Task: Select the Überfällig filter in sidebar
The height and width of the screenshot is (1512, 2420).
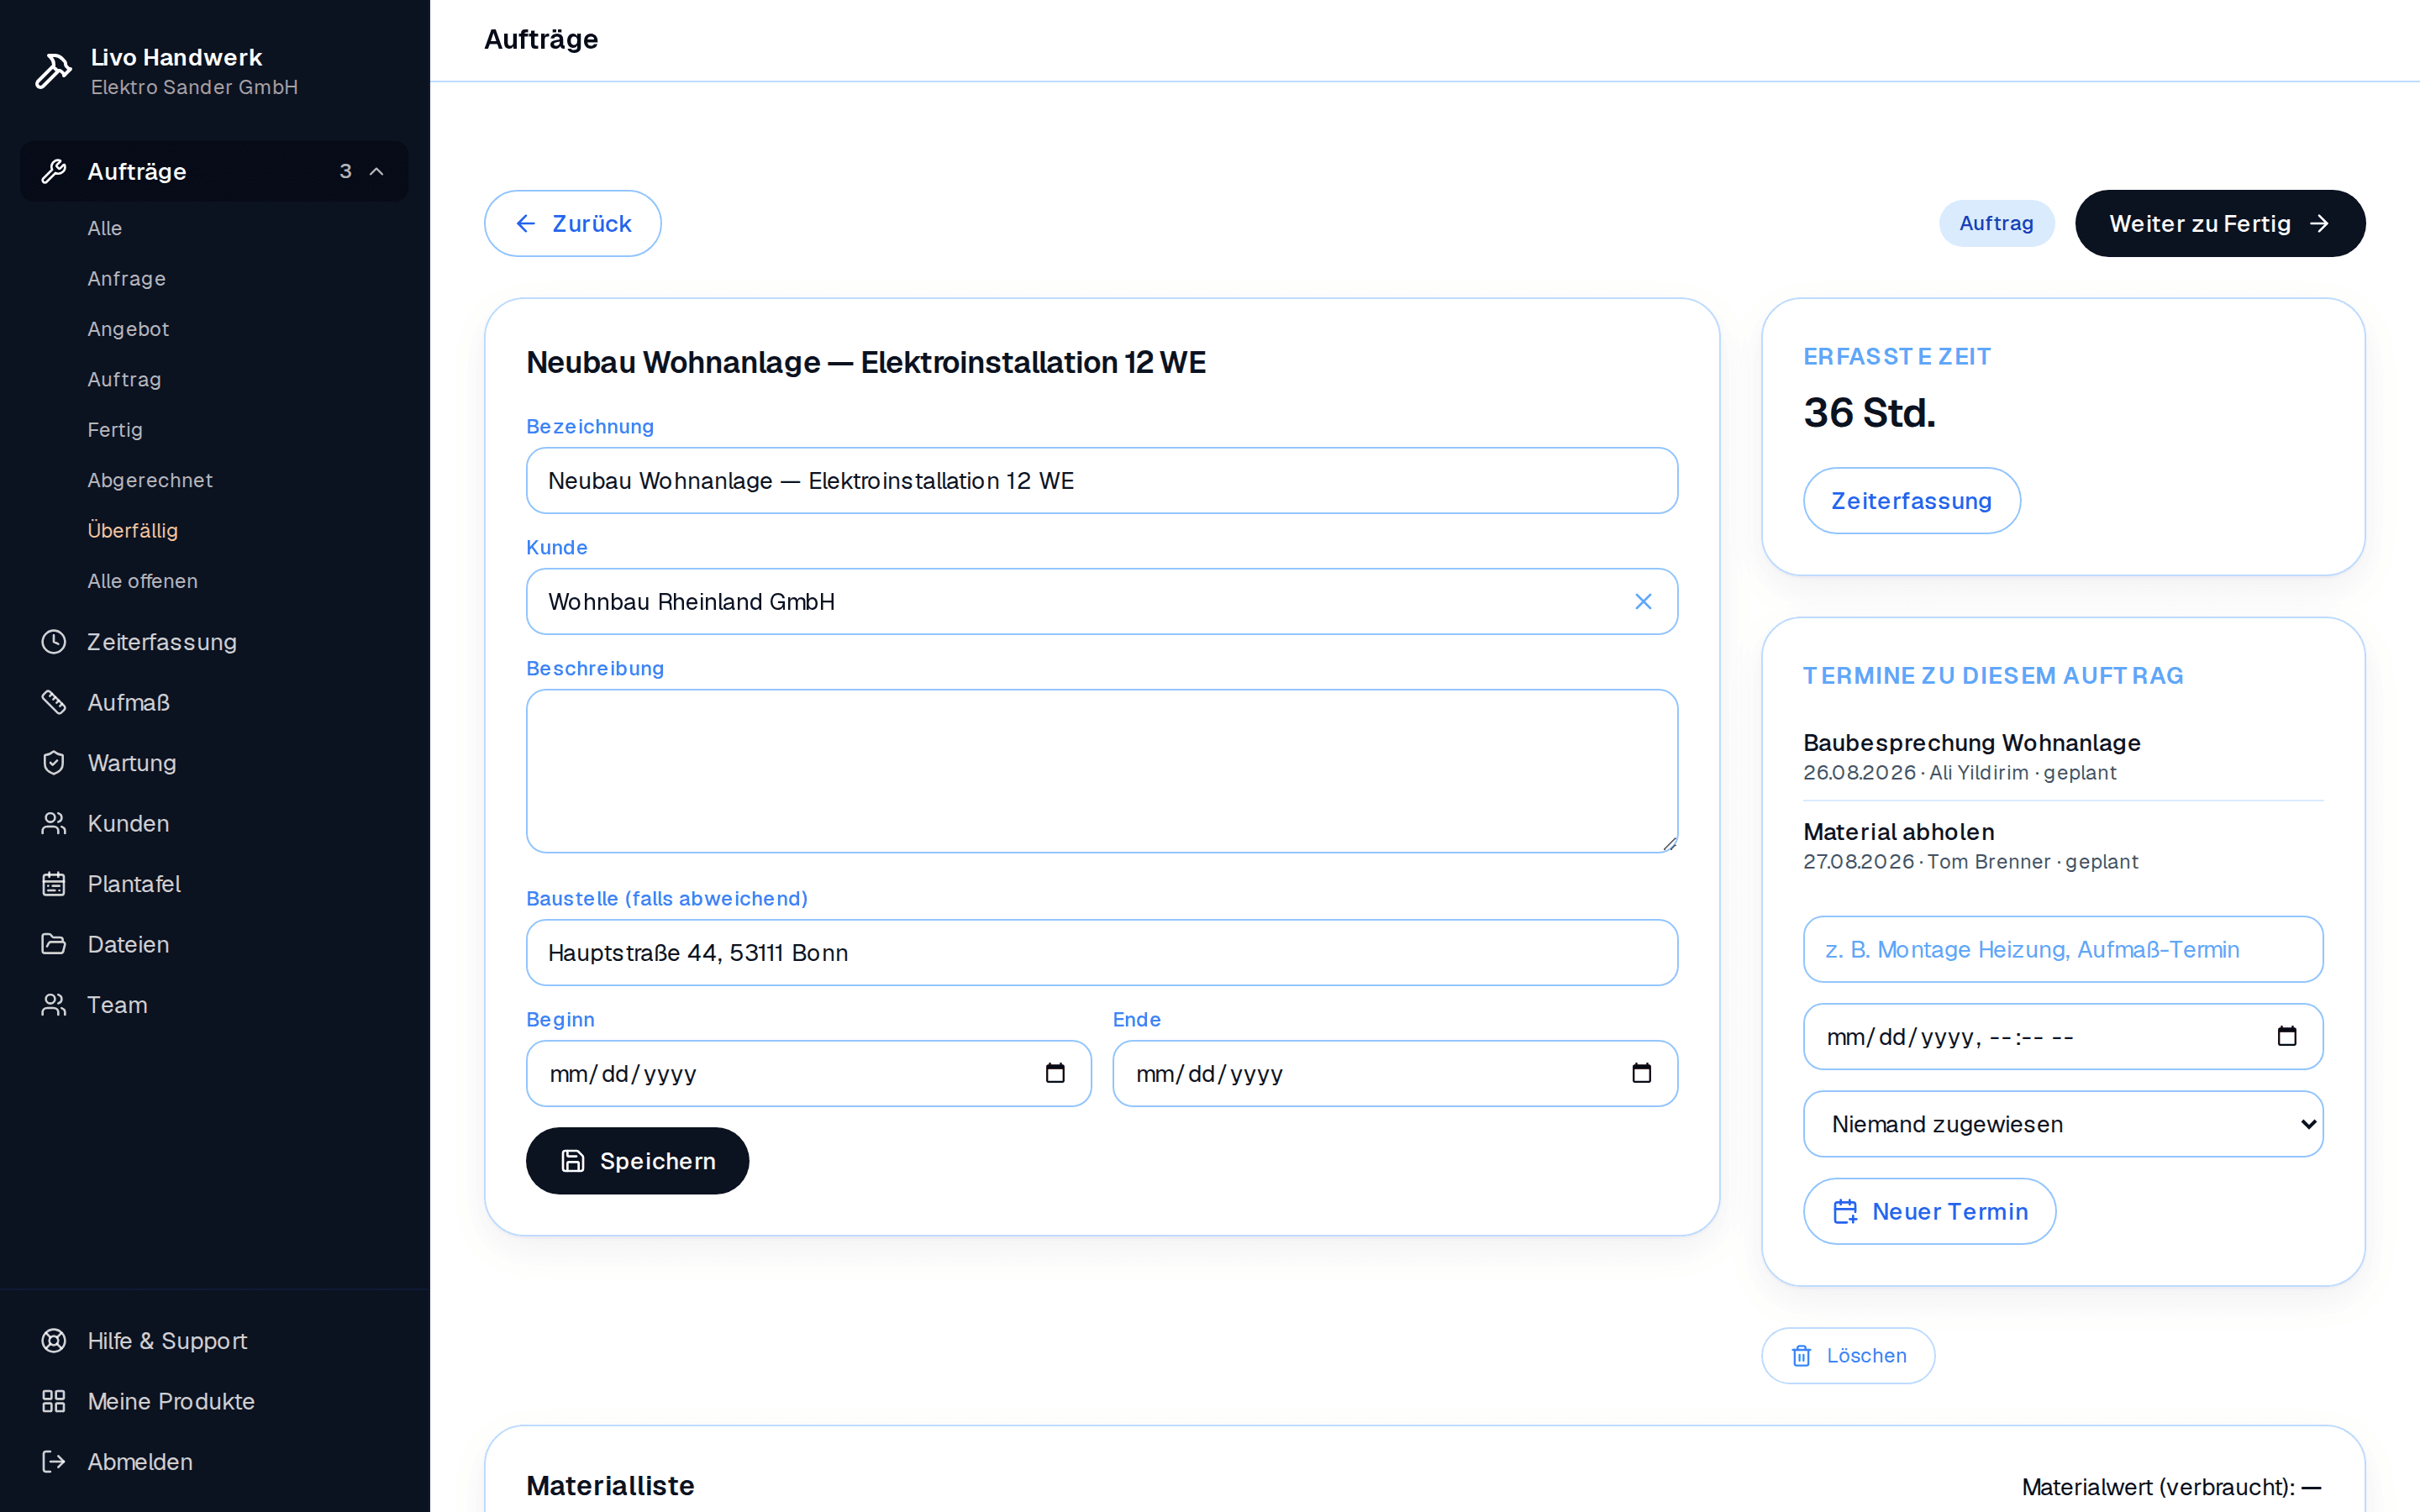Action: 132,530
